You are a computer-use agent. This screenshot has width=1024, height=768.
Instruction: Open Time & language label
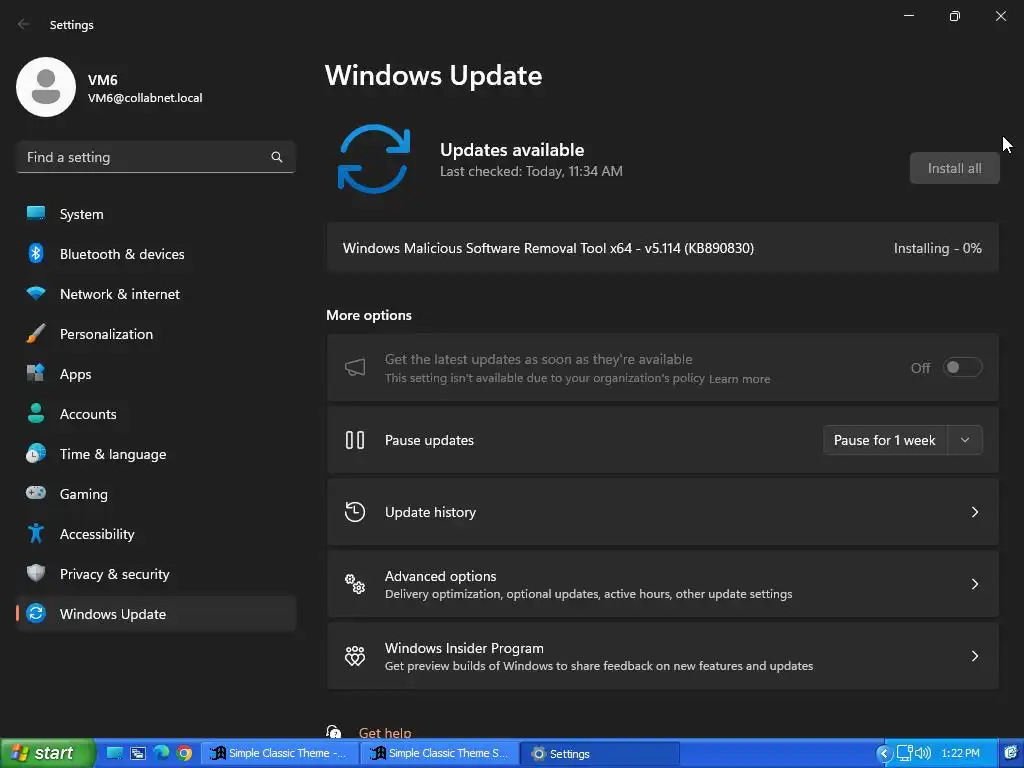pyautogui.click(x=113, y=454)
